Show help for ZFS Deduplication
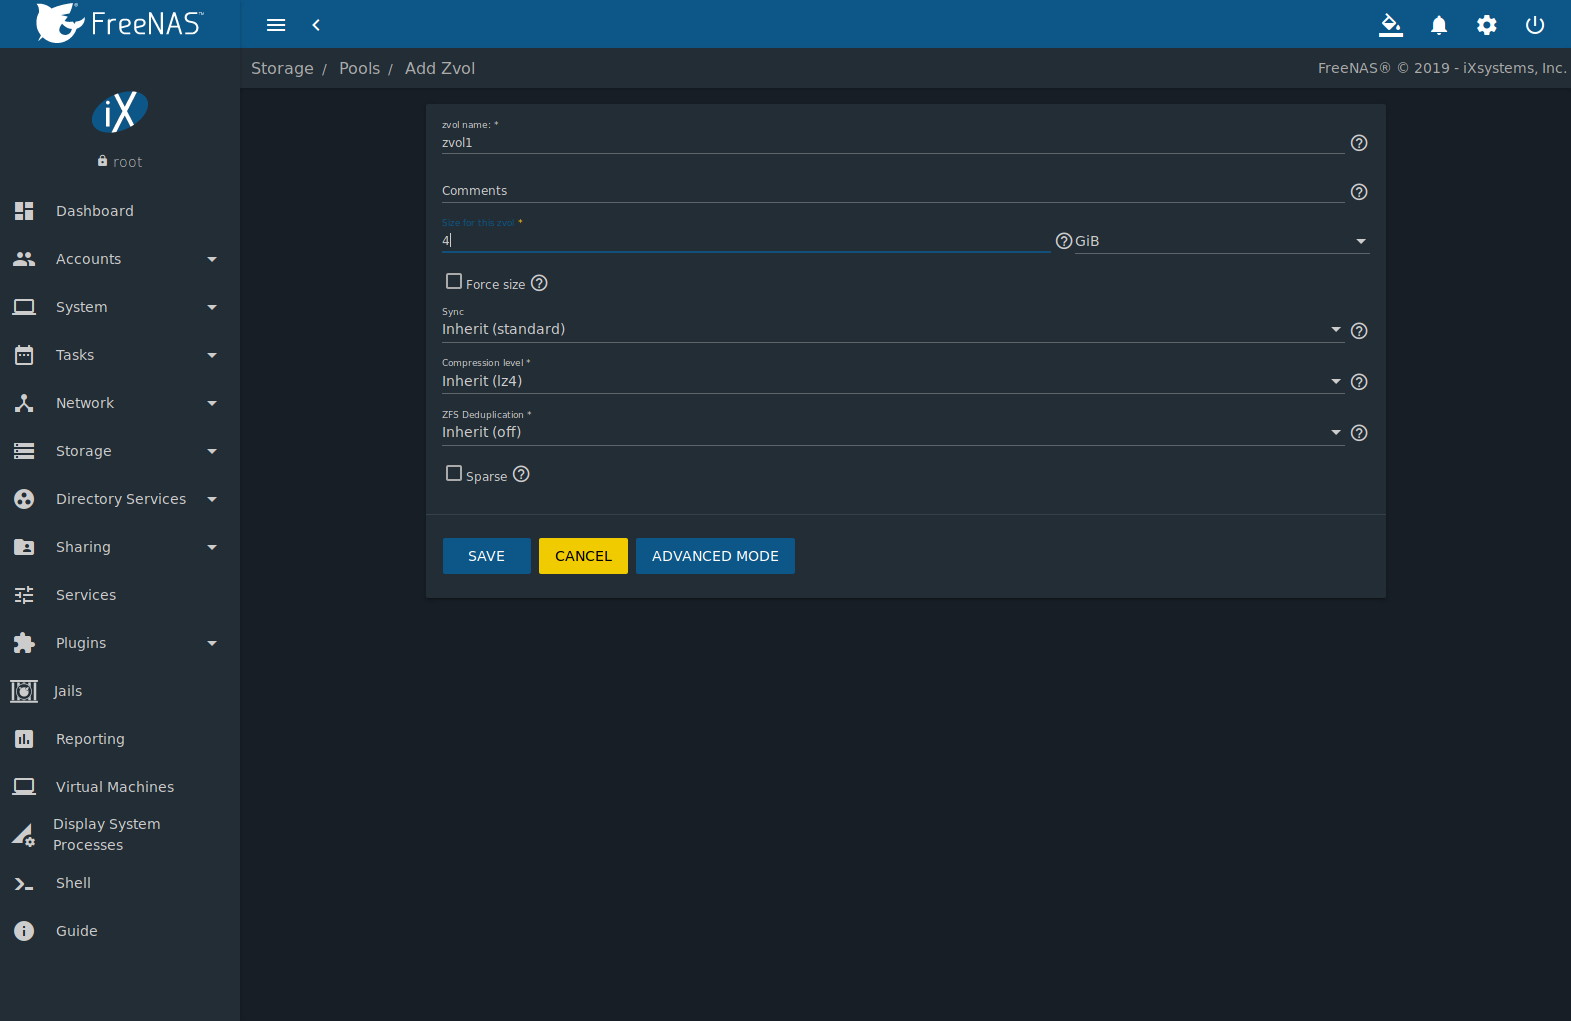 click(x=1359, y=433)
